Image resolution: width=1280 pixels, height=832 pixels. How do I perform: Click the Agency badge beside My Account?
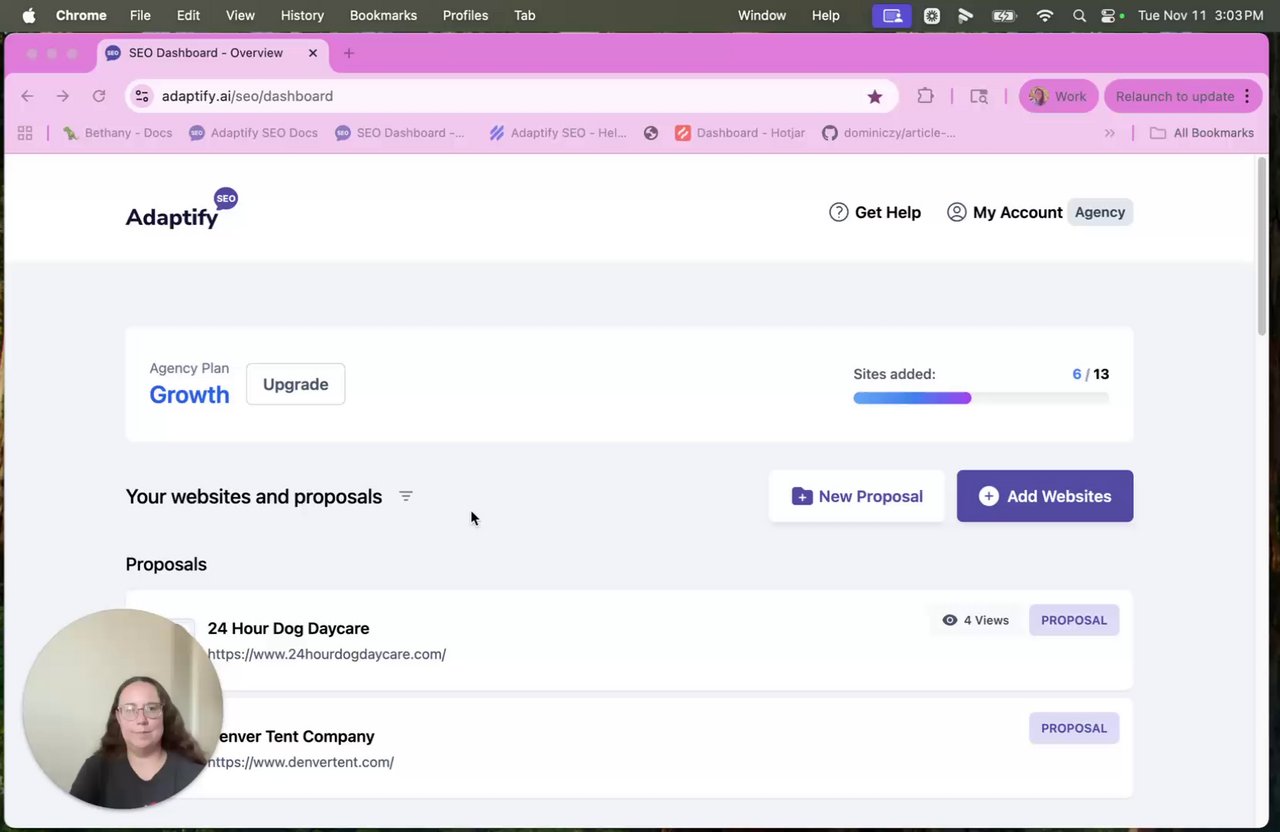click(x=1100, y=212)
